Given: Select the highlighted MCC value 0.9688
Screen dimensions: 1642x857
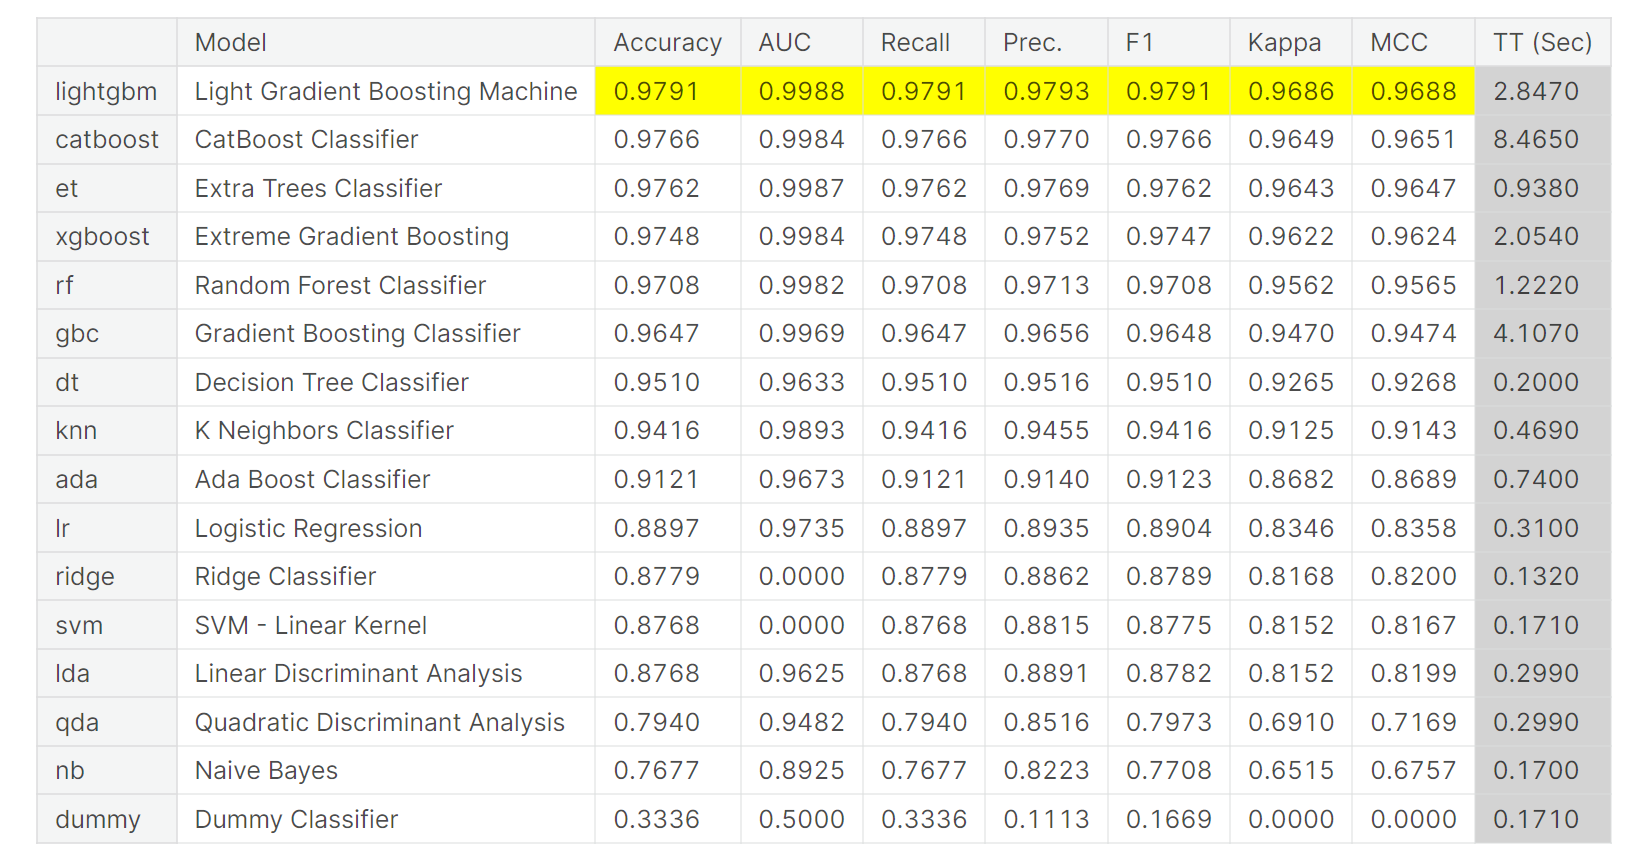Looking at the screenshot, I should click(x=1413, y=92).
